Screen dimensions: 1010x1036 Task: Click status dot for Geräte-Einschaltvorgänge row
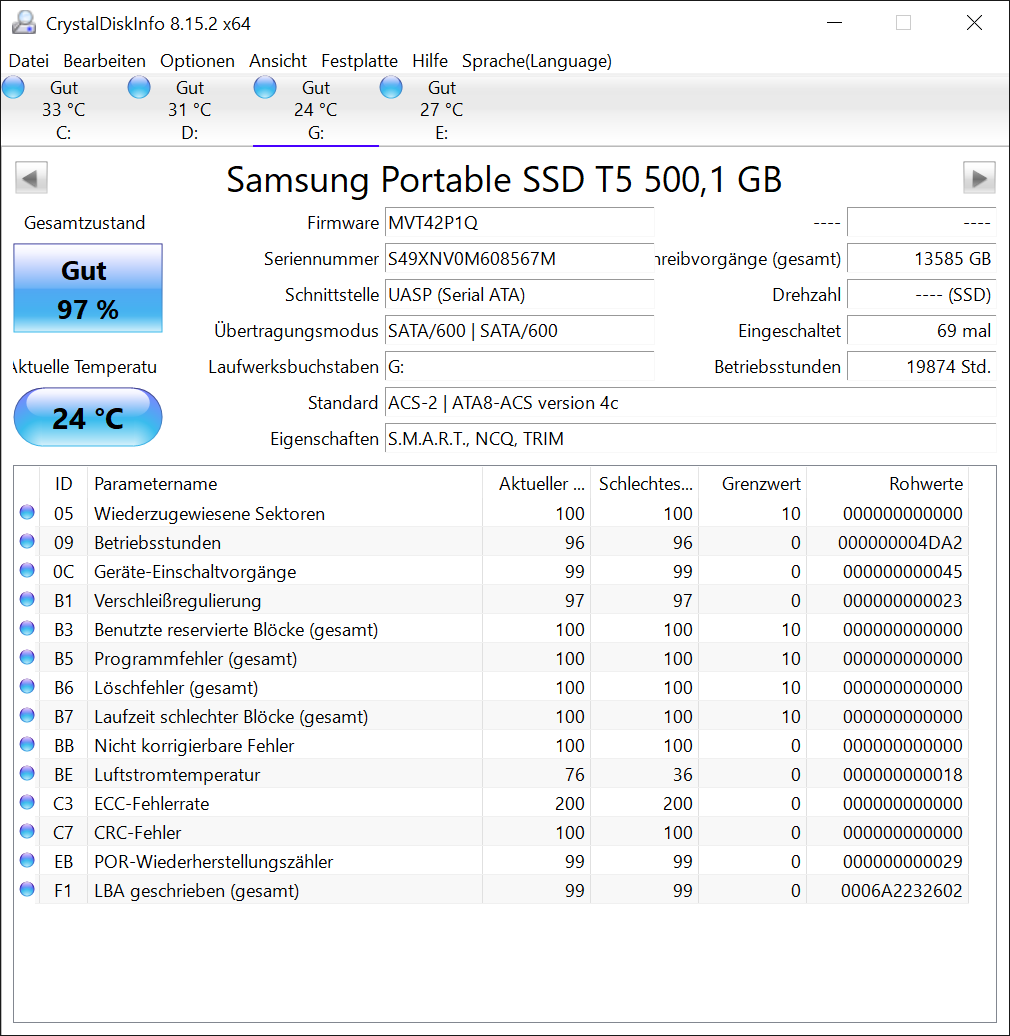[27, 570]
